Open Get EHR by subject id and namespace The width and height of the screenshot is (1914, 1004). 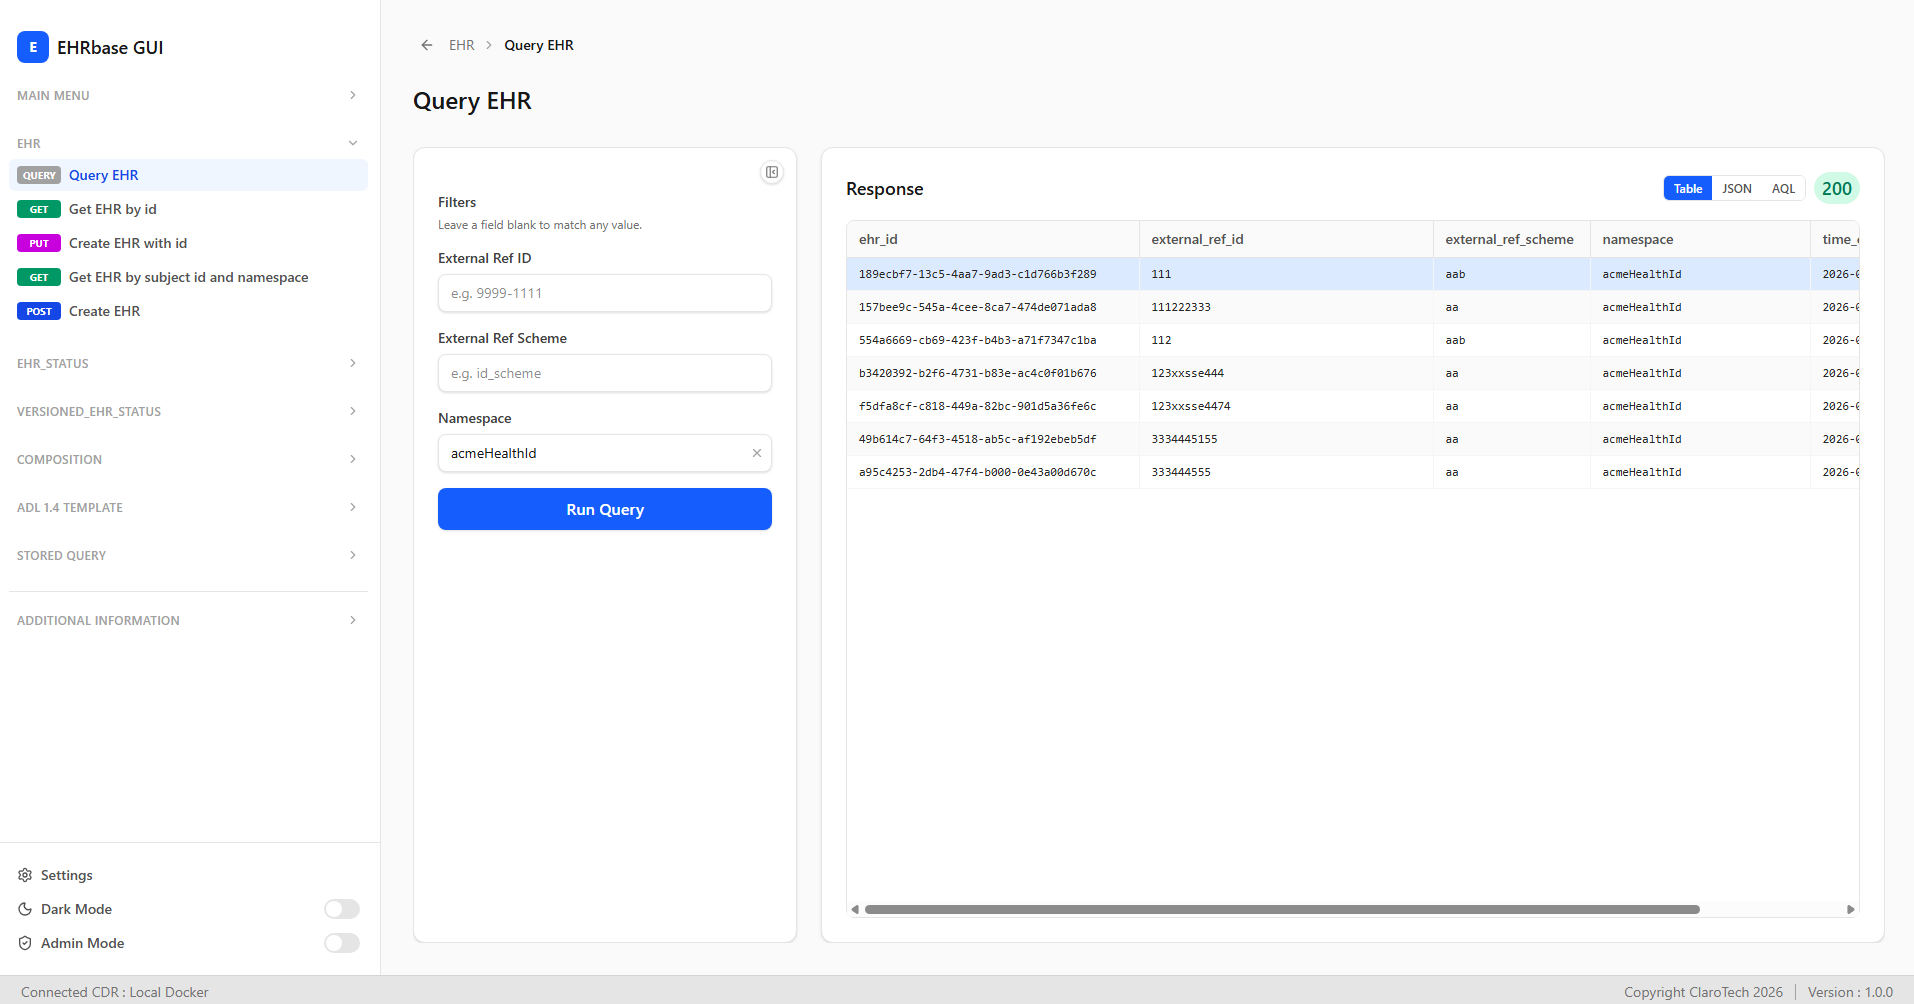(x=188, y=277)
